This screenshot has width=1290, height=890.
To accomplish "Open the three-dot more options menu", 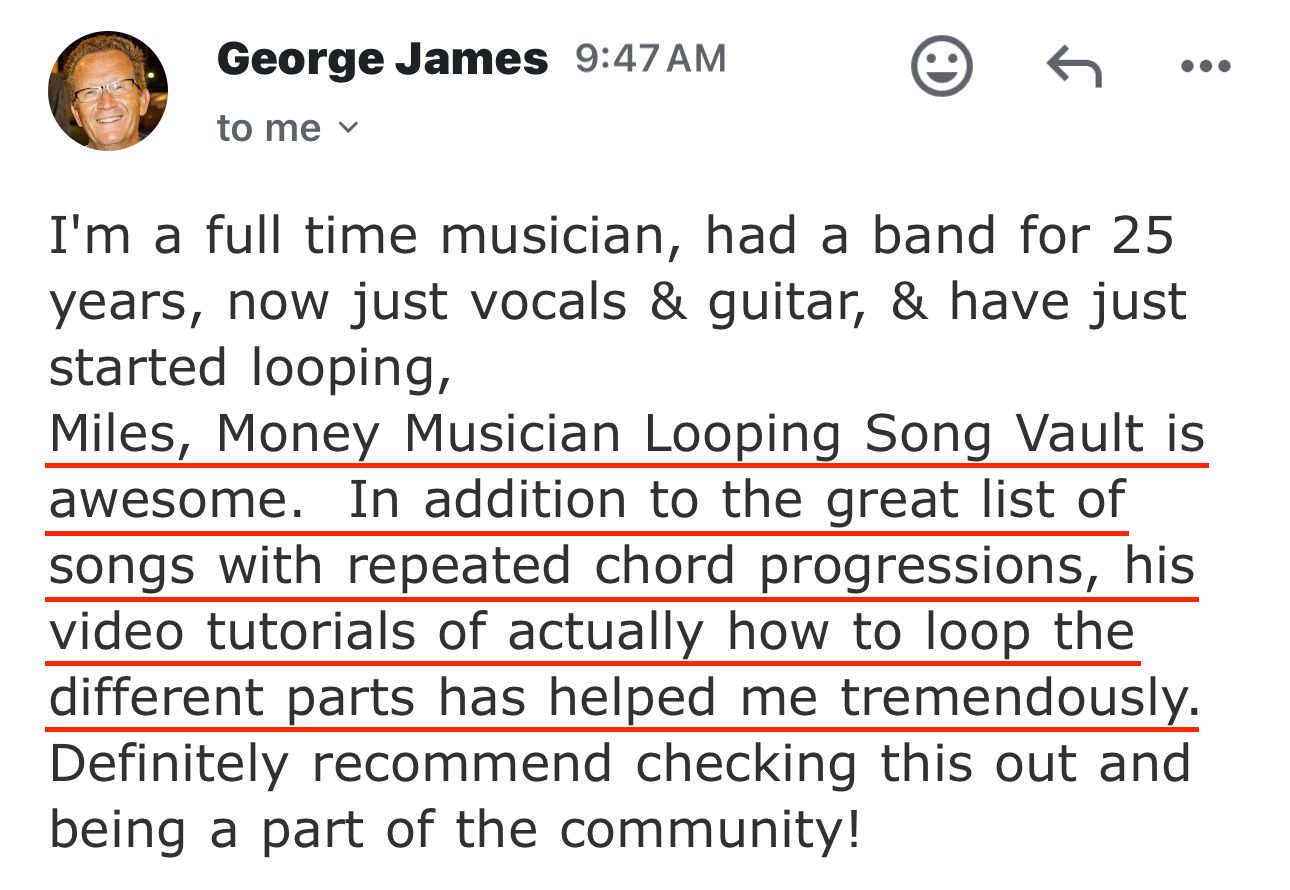I will pyautogui.click(x=1205, y=67).
